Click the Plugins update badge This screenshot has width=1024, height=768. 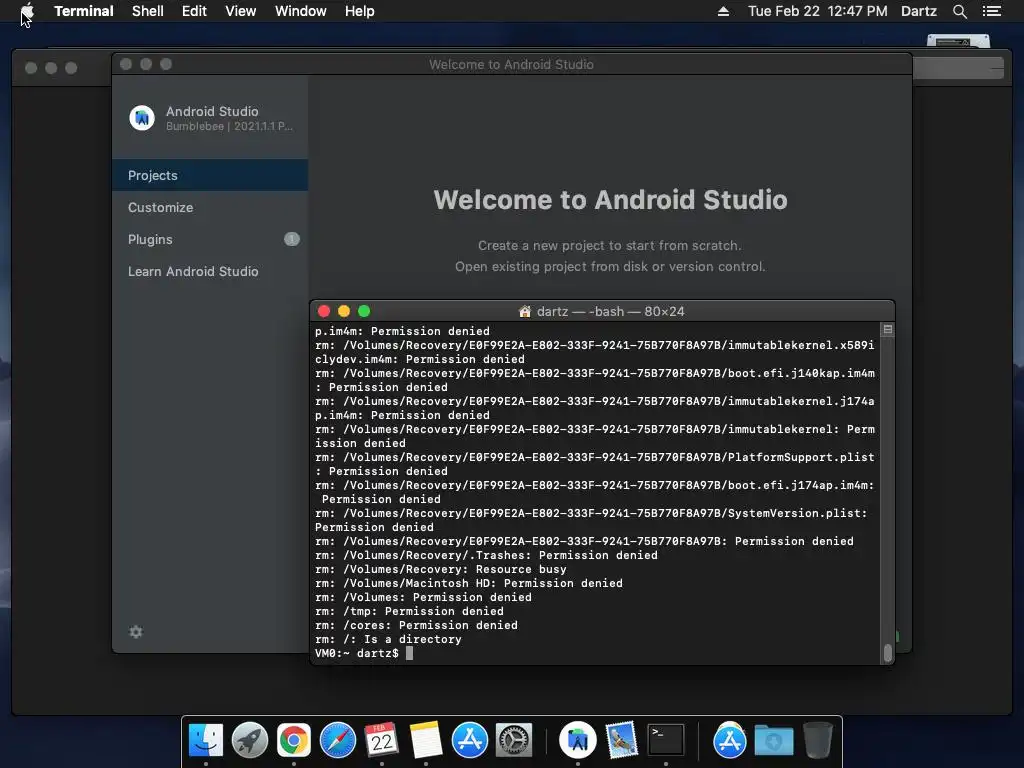pyautogui.click(x=291, y=239)
